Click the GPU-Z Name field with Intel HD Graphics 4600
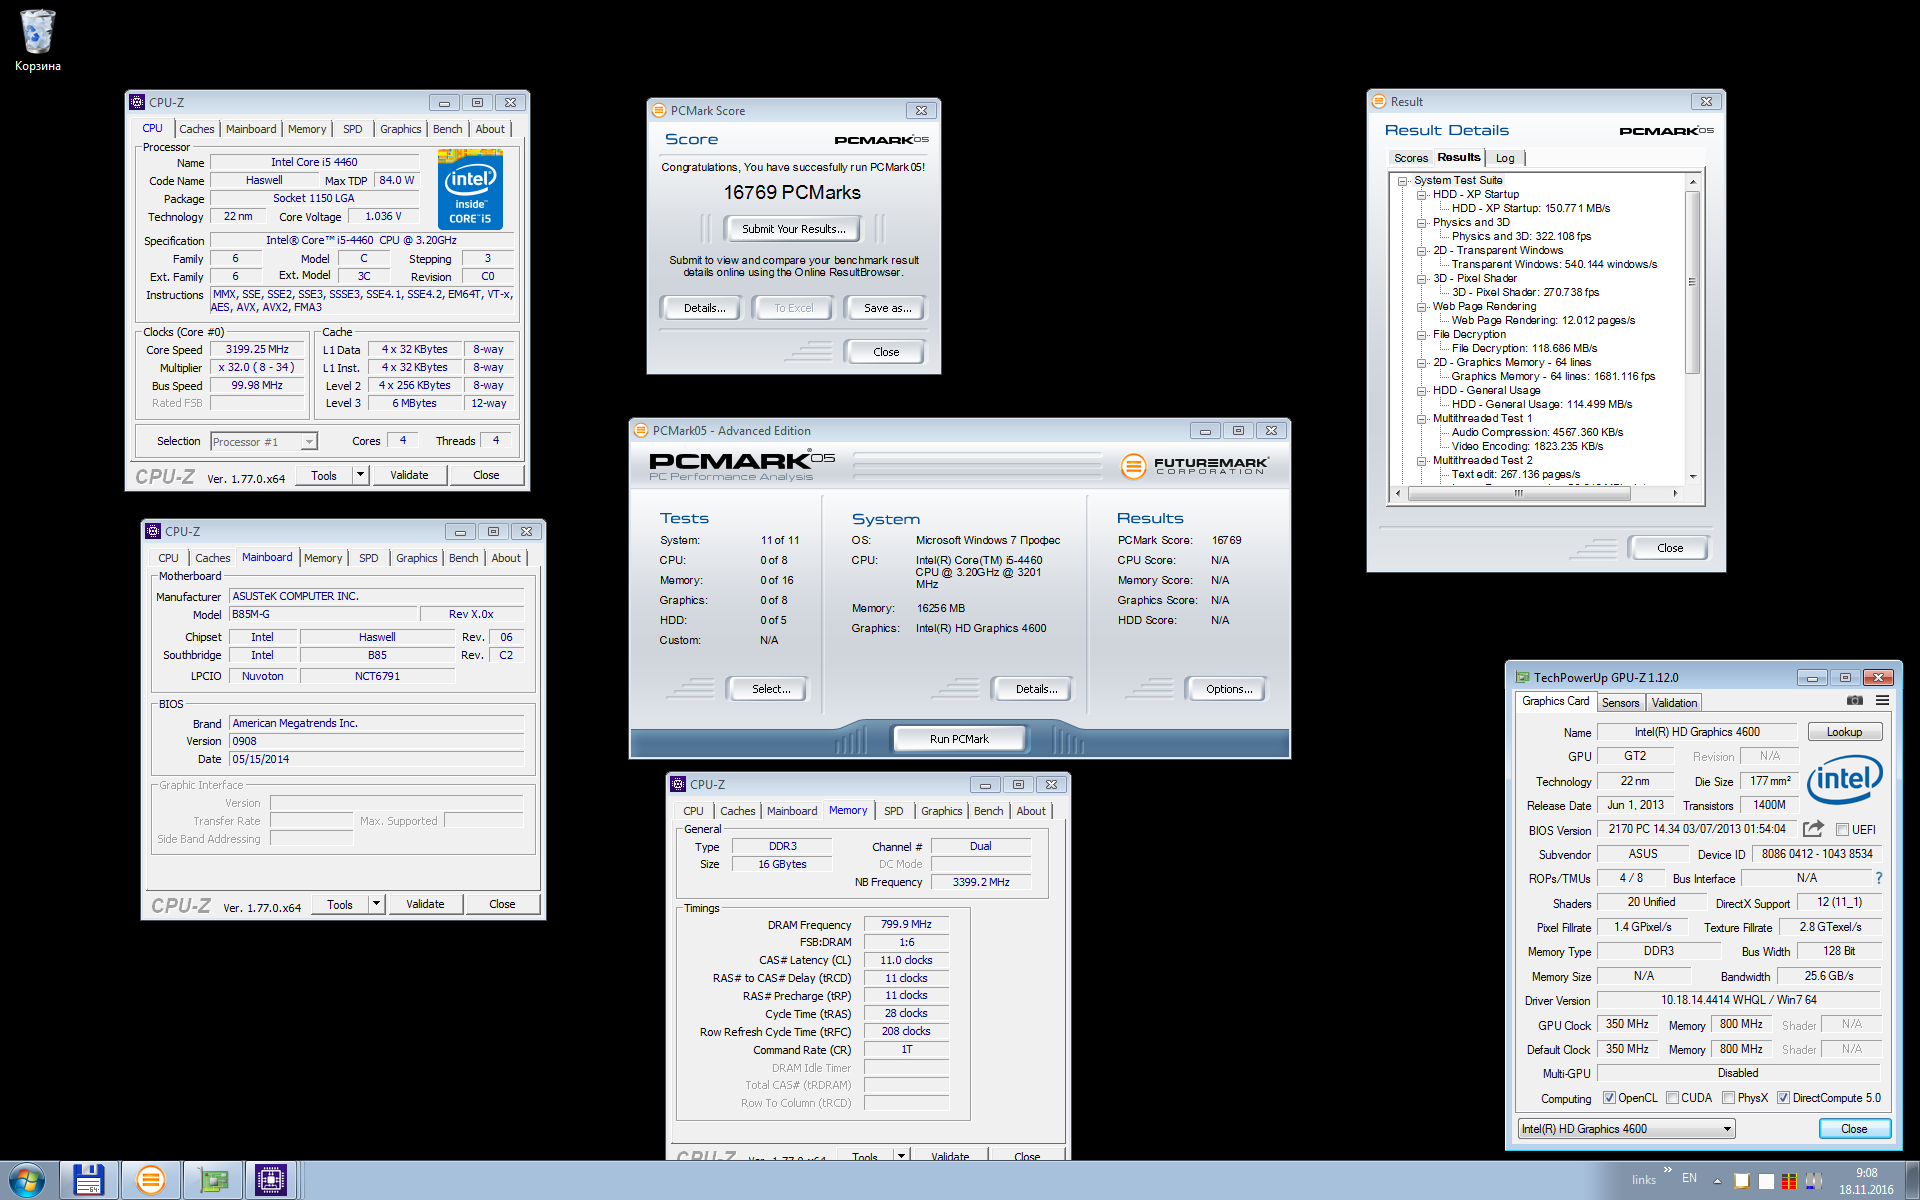The image size is (1920, 1200). 1697,732
